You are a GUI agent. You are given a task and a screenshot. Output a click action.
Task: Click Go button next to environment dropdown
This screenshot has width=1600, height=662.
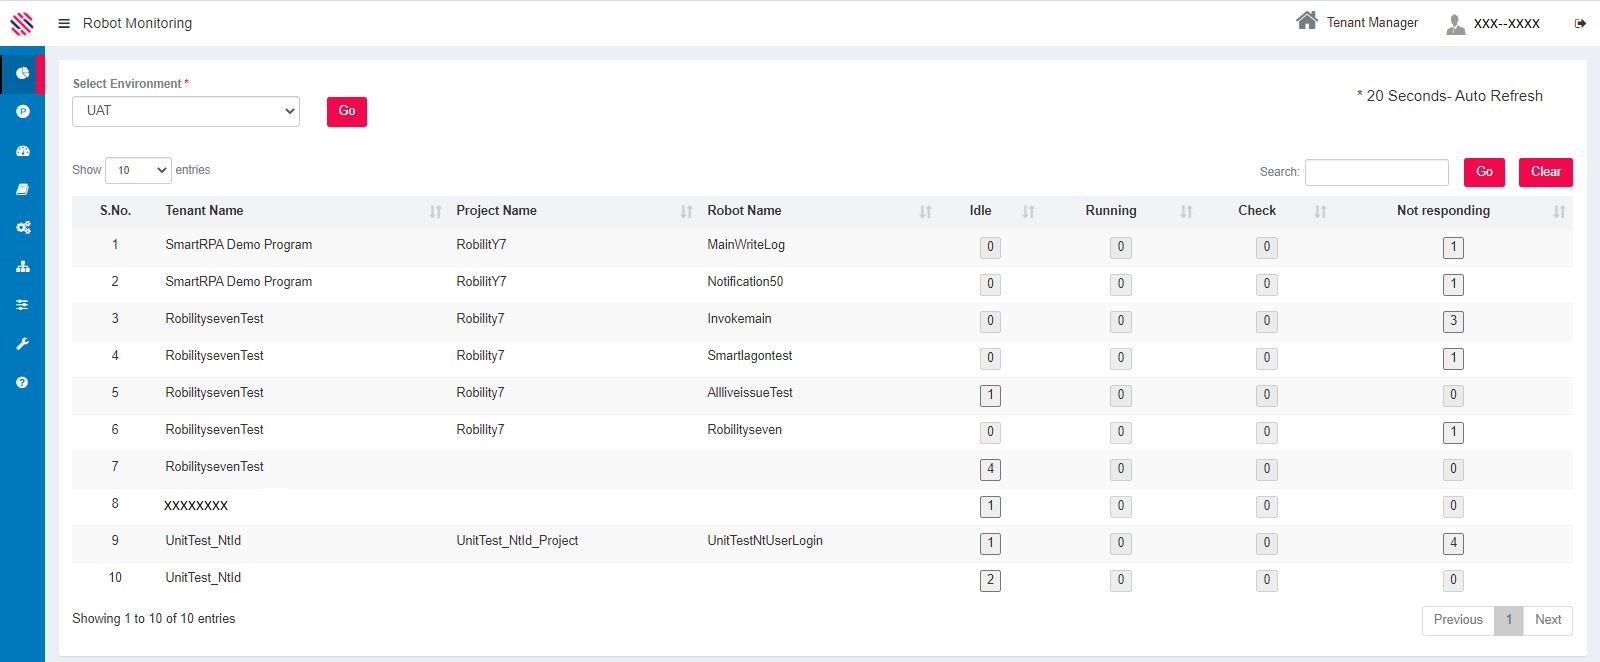click(x=346, y=112)
